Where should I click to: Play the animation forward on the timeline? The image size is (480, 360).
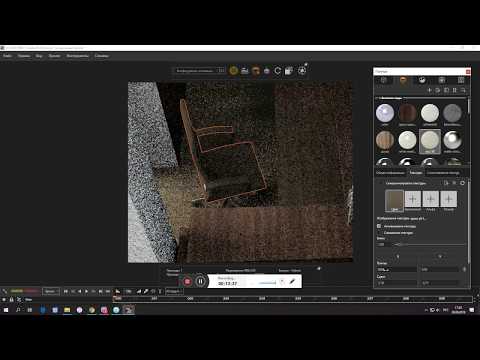87,291
